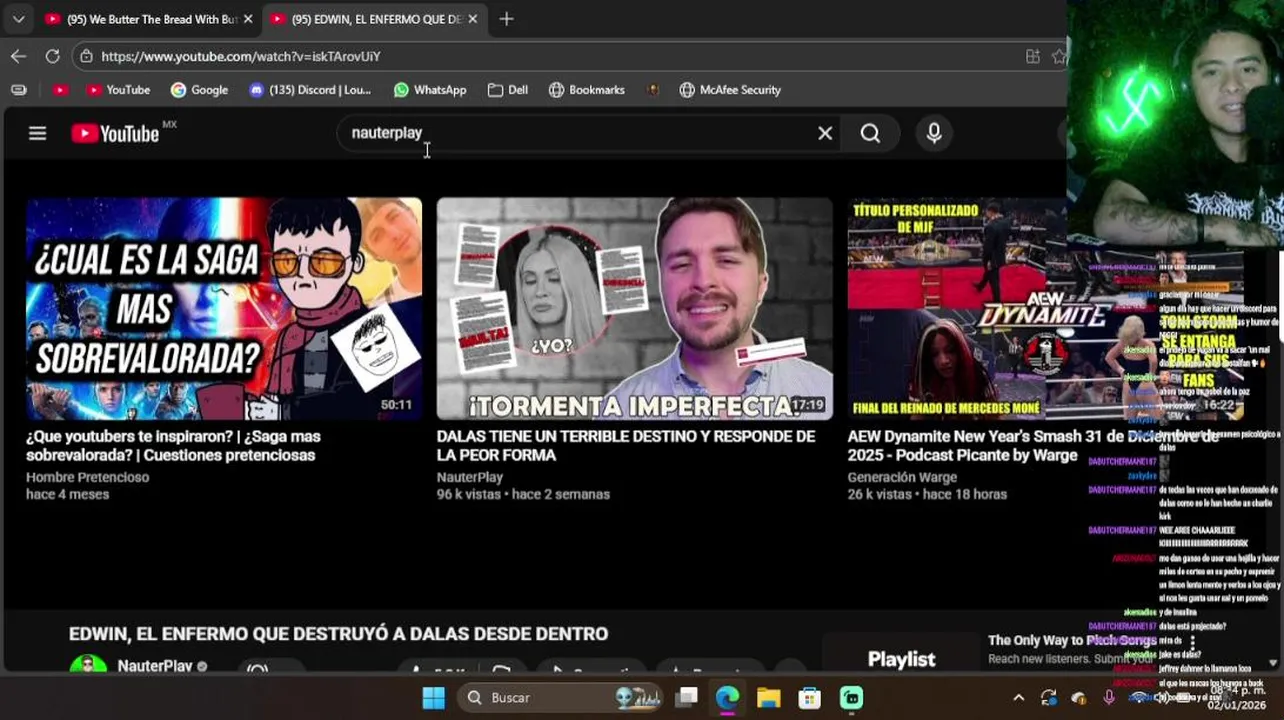Open the YouTube labeled bookmark
The width and height of the screenshot is (1284, 720).
118,90
